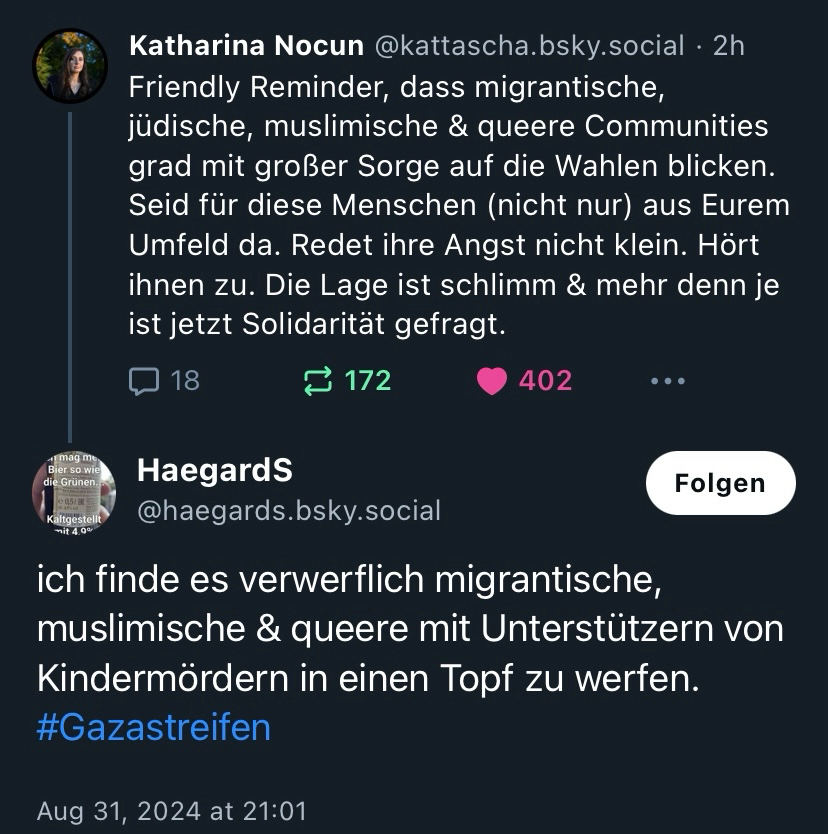Click the @kattascha.bsky.social handle
Viewport: 828px width, 834px height.
[529, 46]
